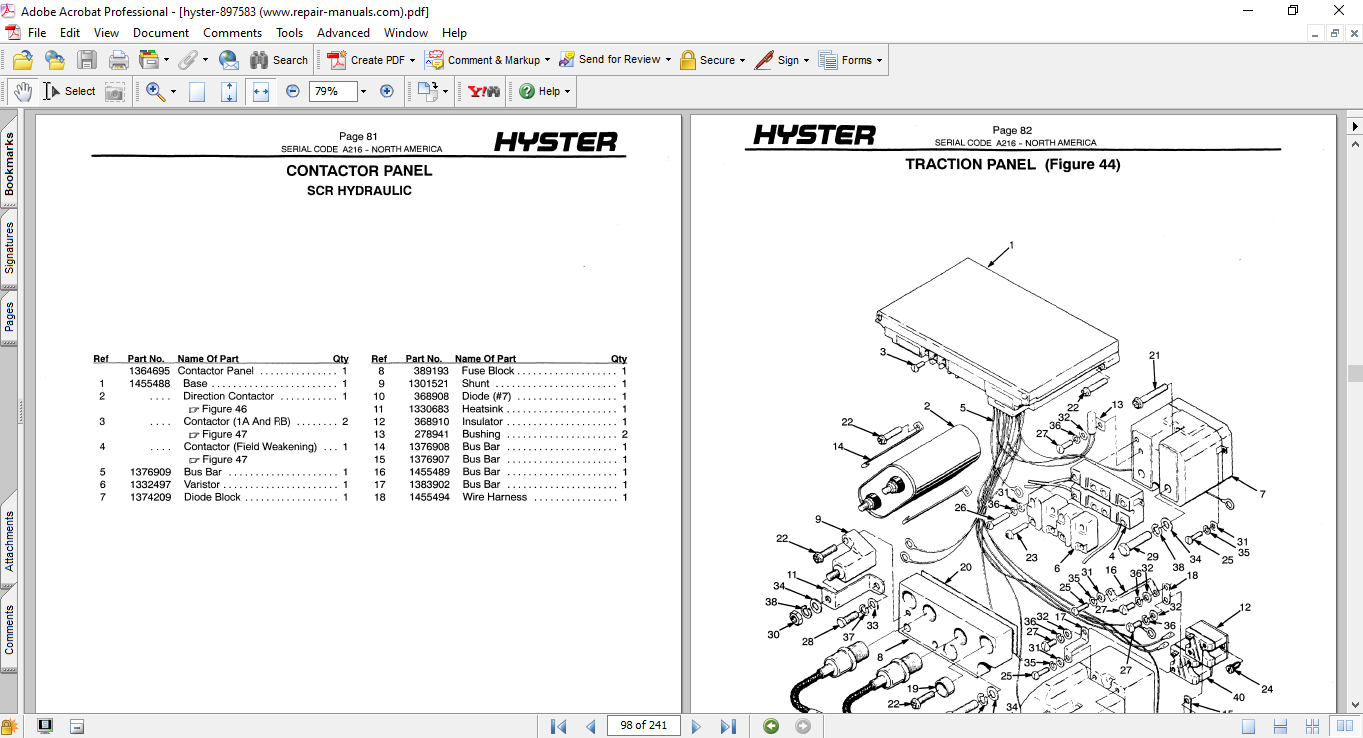Toggle Actual Size page view

click(x=197, y=91)
